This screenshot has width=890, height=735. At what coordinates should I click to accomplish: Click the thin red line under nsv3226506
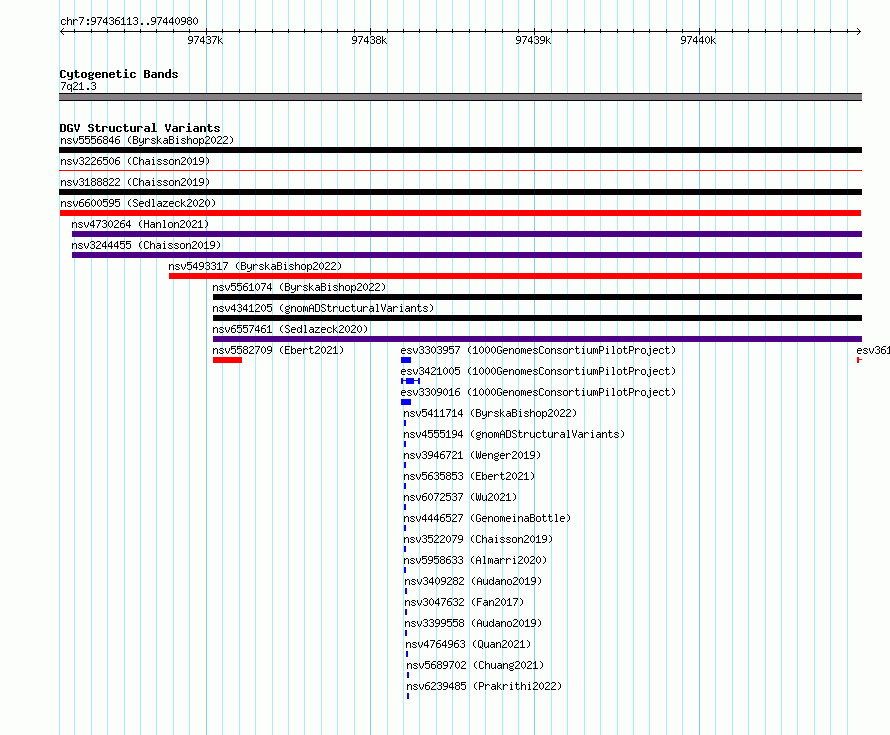click(x=460, y=170)
